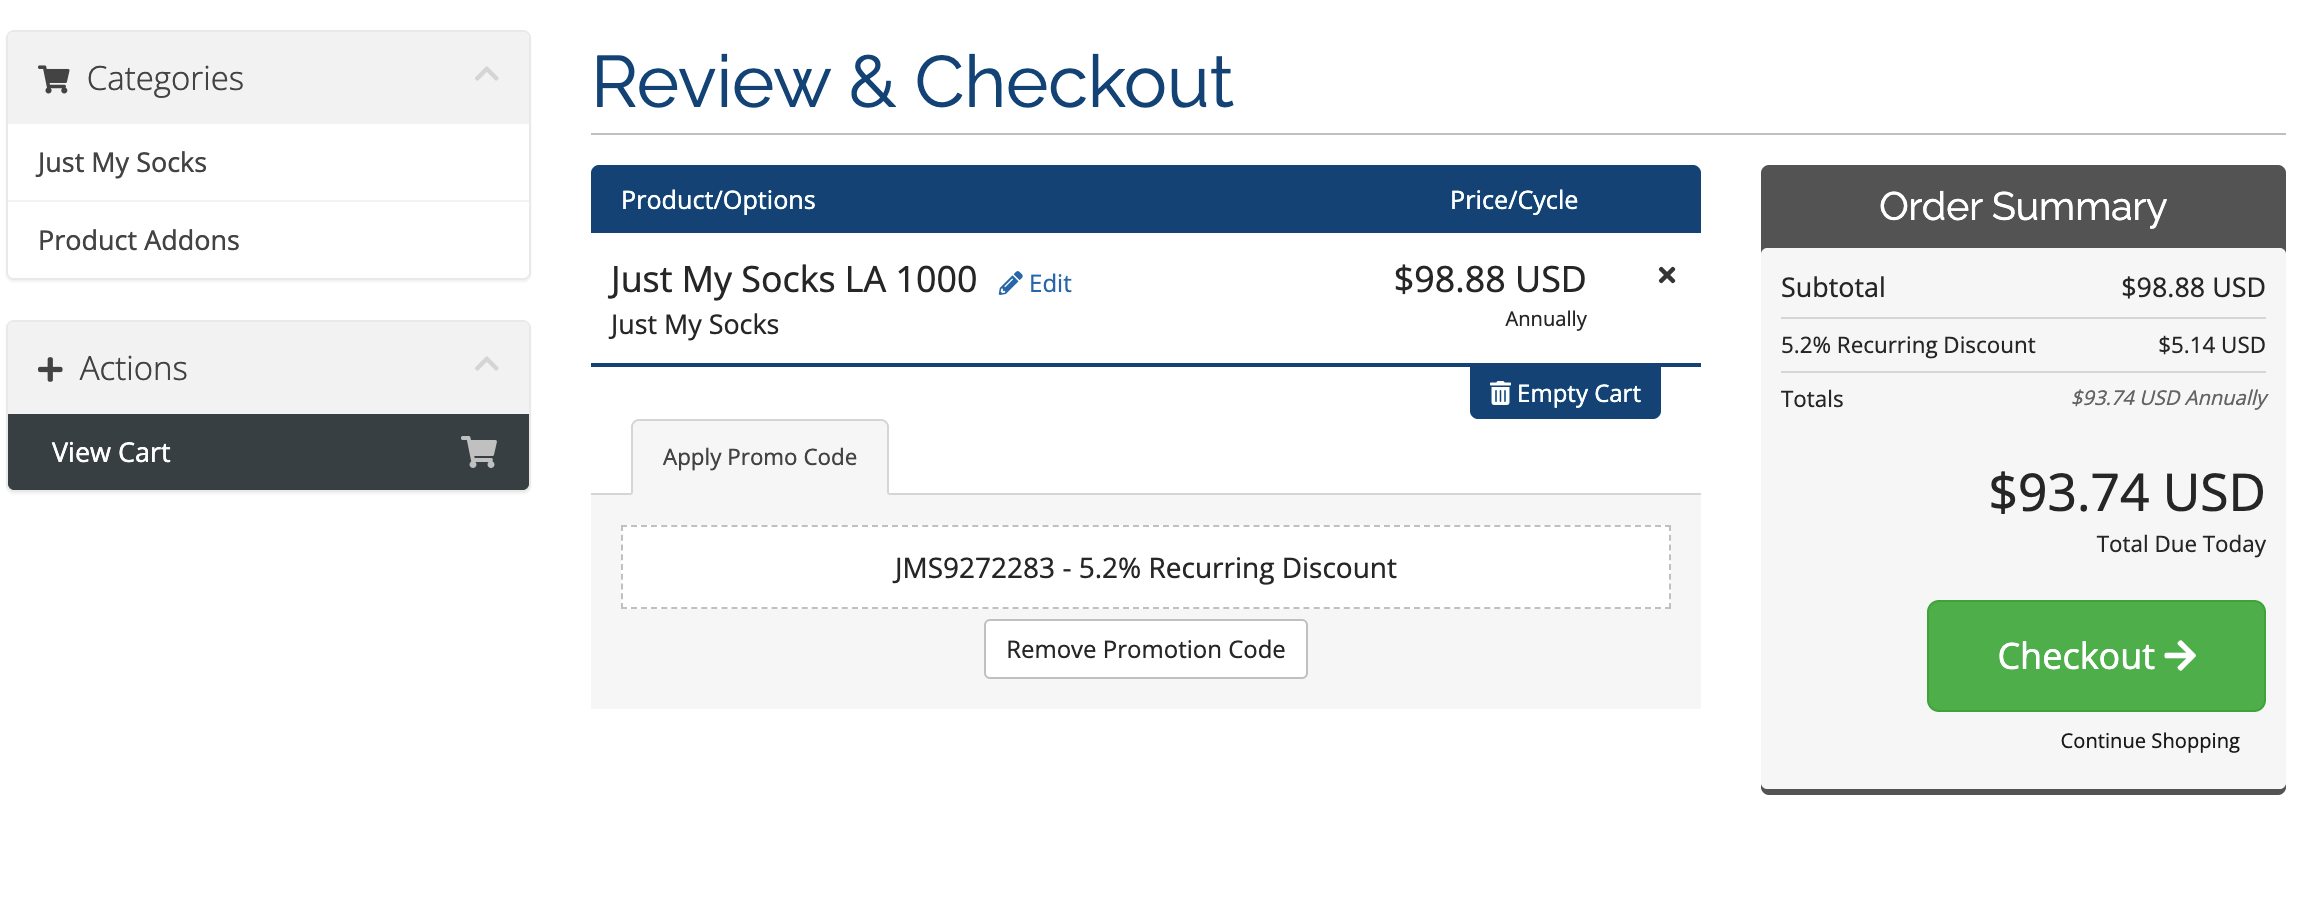
Task: Click the 5.2% Recurring Discount label
Action: point(1908,345)
